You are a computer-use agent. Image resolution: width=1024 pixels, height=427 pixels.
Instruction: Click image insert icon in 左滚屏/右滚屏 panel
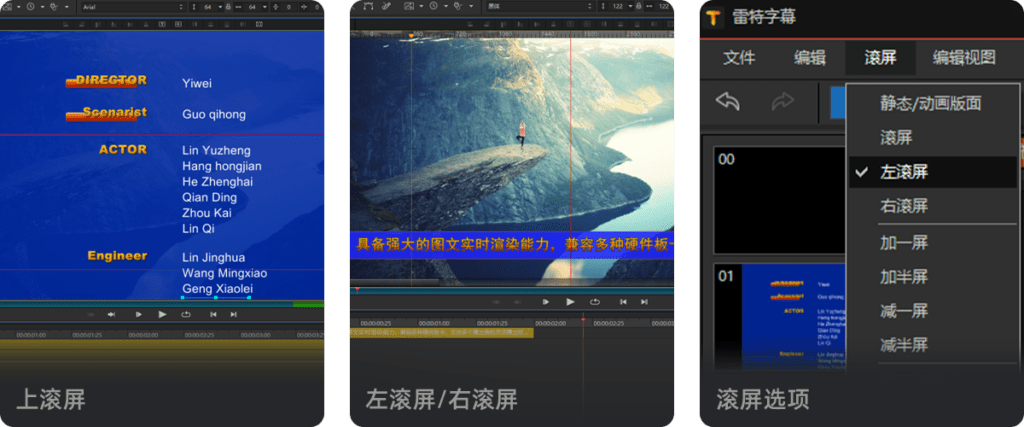[409, 7]
